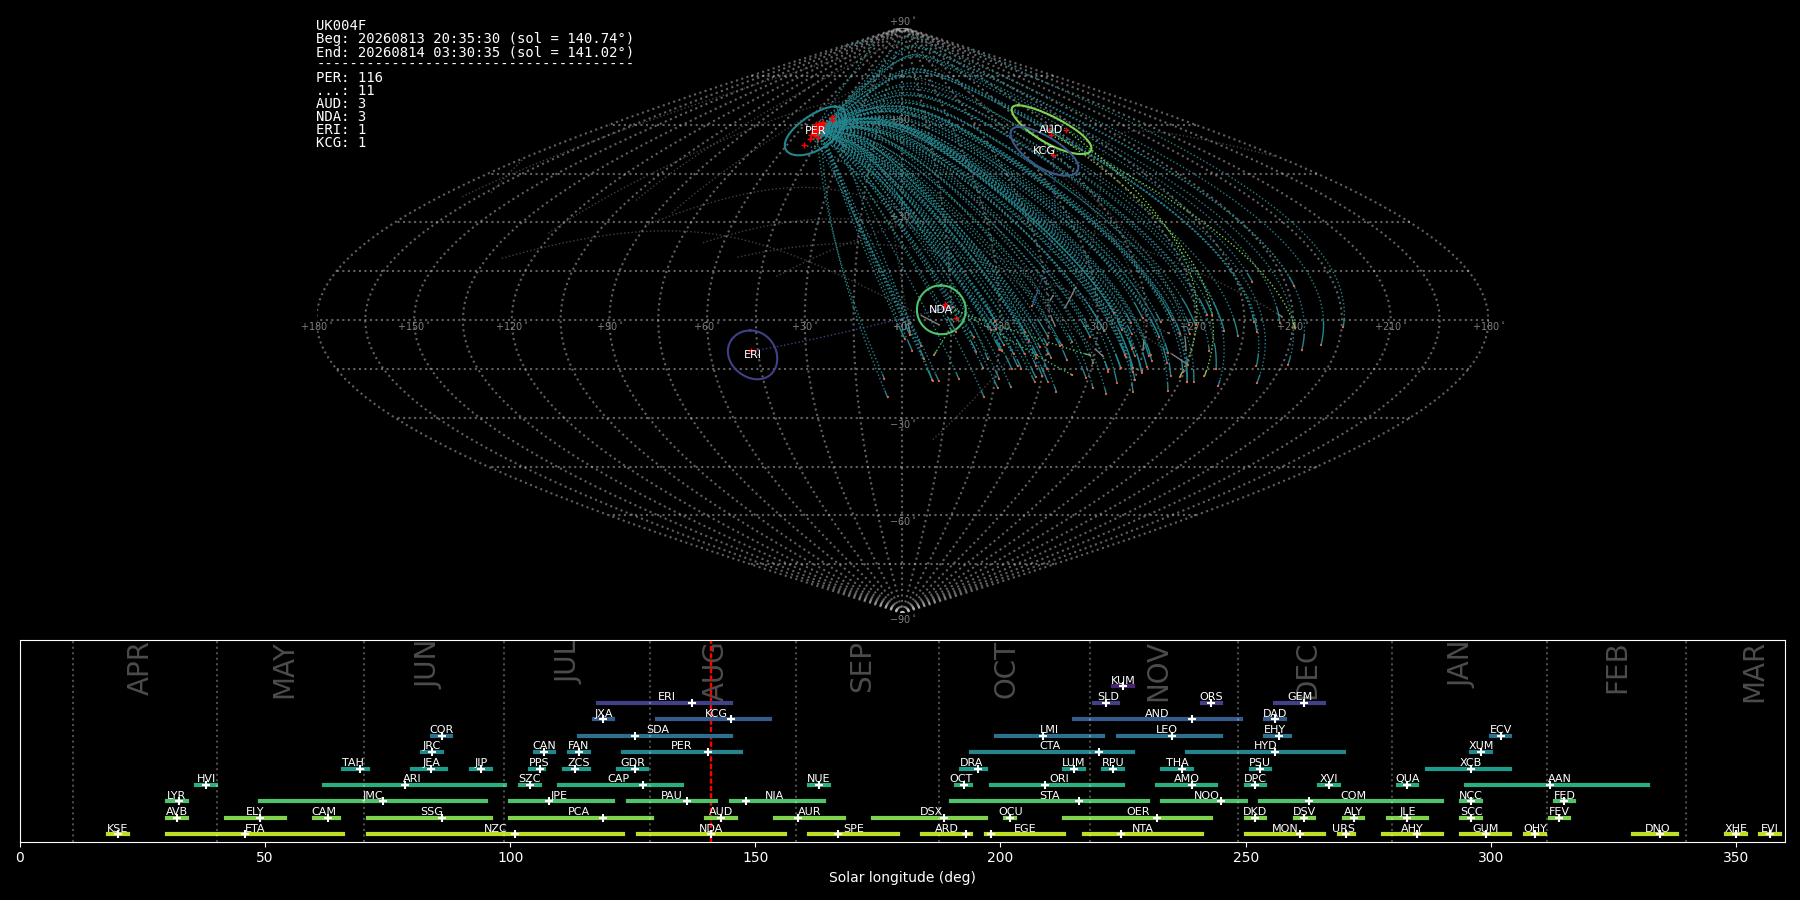
Task: Select the SDA shower activity bar
Action: (x=655, y=736)
